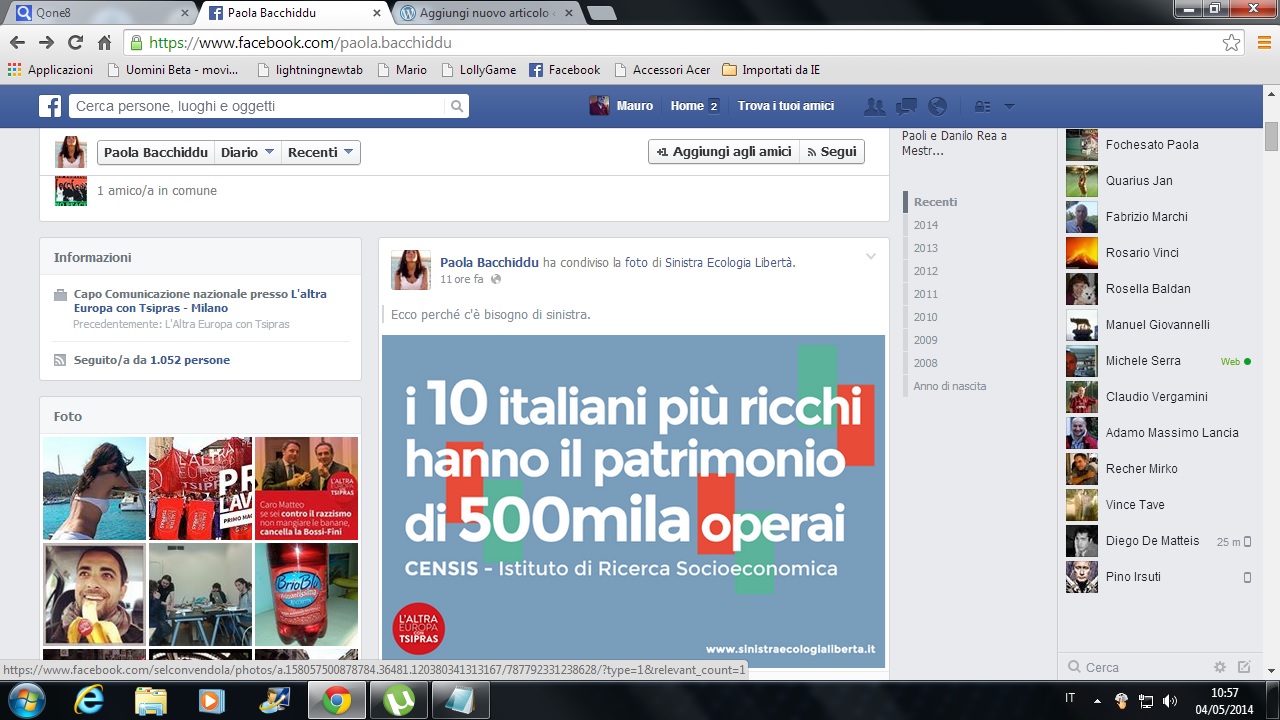Expand the Recenti dropdown

click(320, 152)
